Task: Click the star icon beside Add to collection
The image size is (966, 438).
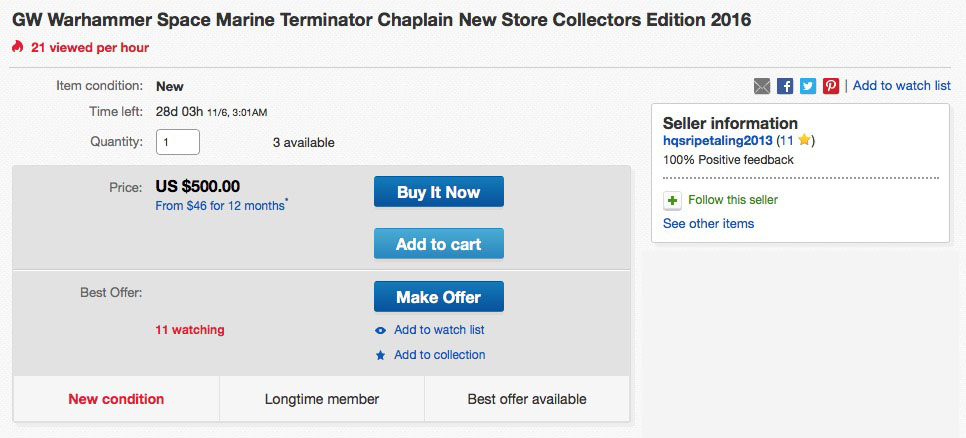Action: coord(381,355)
